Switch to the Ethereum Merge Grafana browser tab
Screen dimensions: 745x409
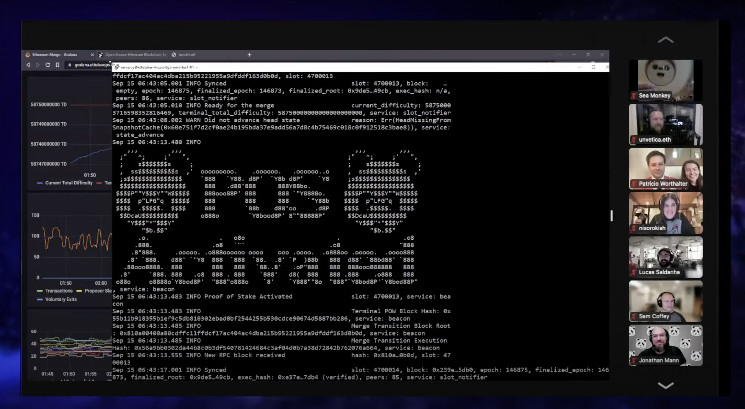[57, 55]
